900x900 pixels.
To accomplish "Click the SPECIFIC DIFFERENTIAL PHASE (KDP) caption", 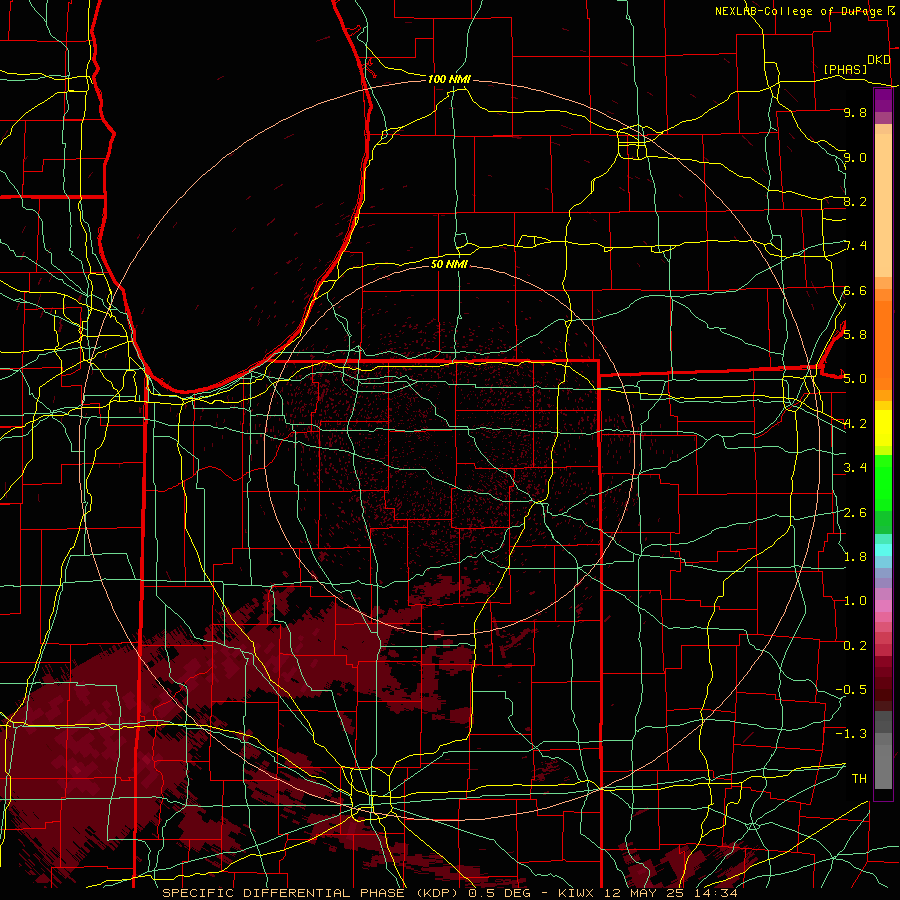I will point(312,893).
